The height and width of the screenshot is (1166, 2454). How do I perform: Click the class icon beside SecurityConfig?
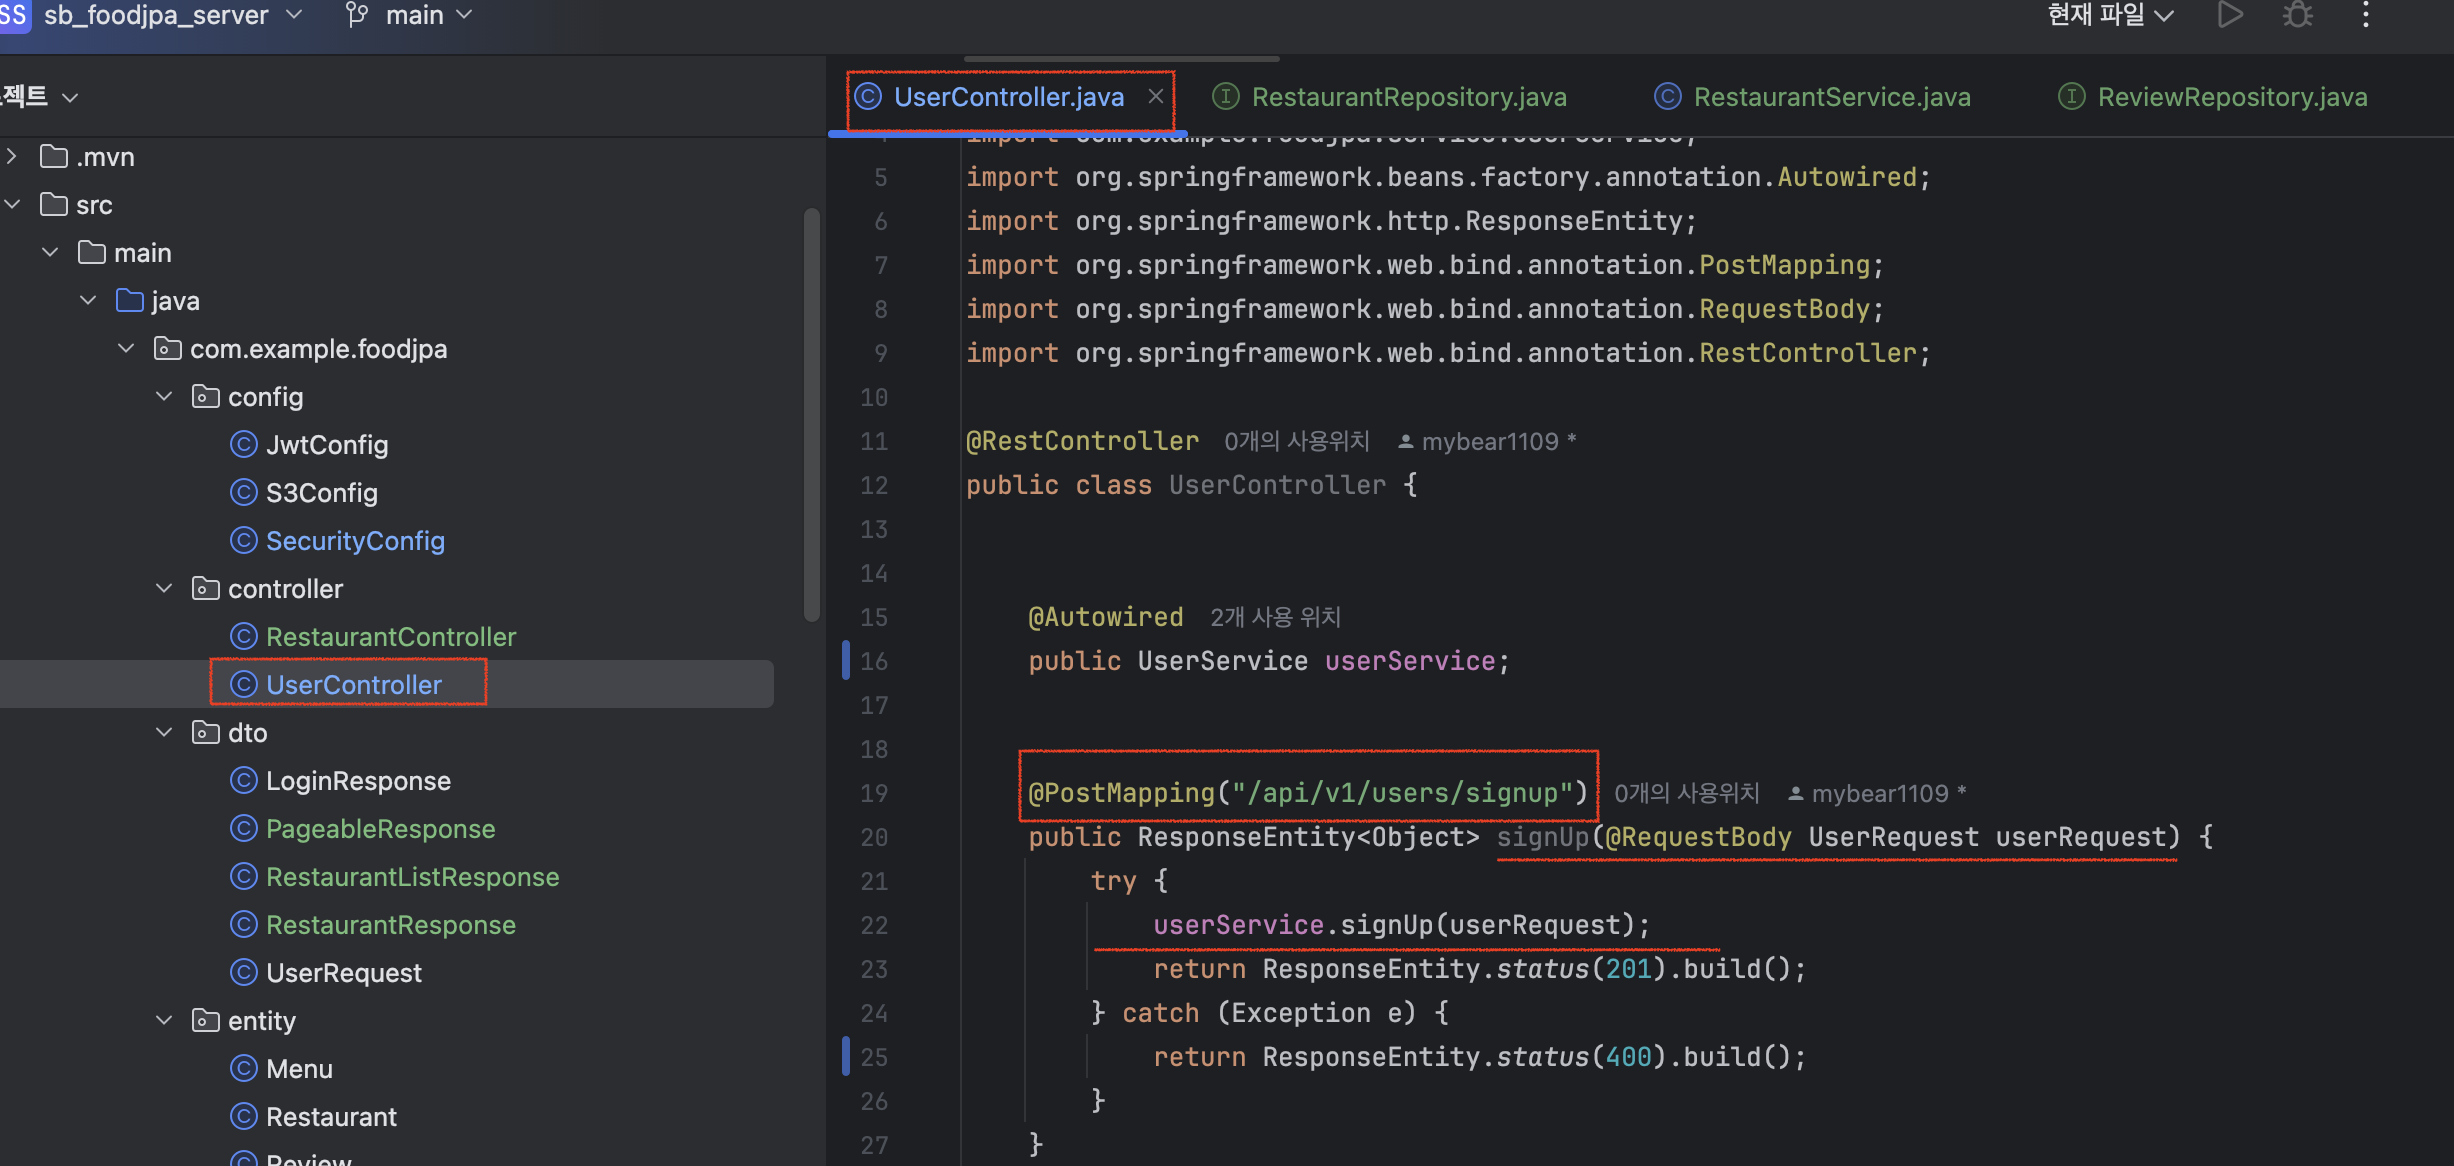243,540
